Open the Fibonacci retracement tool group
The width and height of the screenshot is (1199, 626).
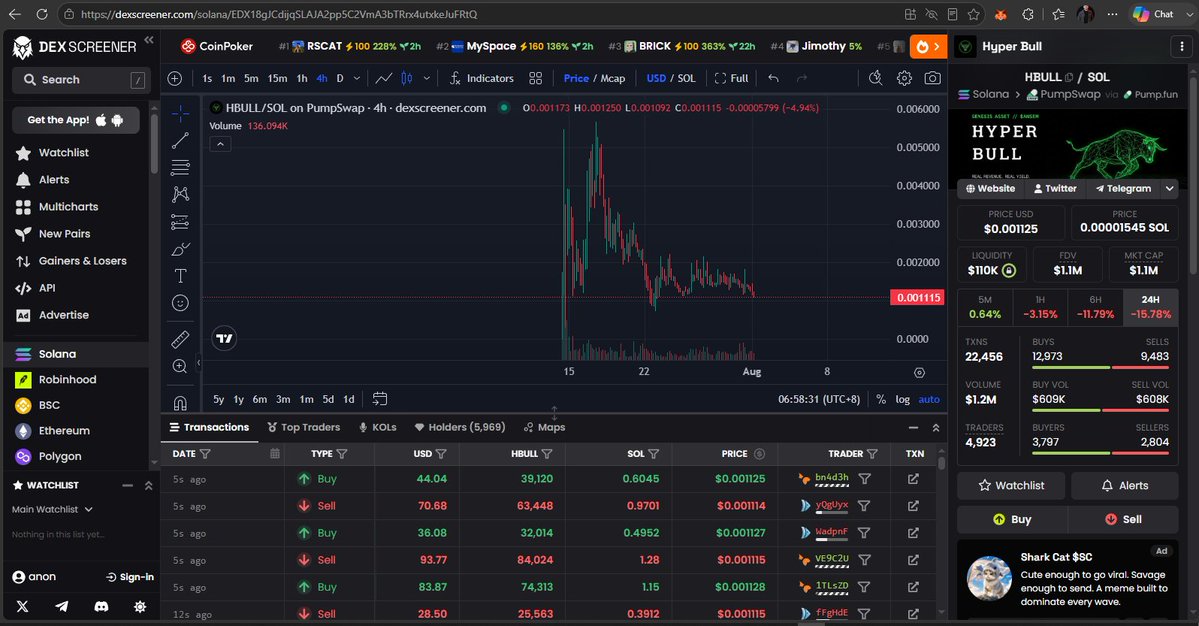pos(180,167)
